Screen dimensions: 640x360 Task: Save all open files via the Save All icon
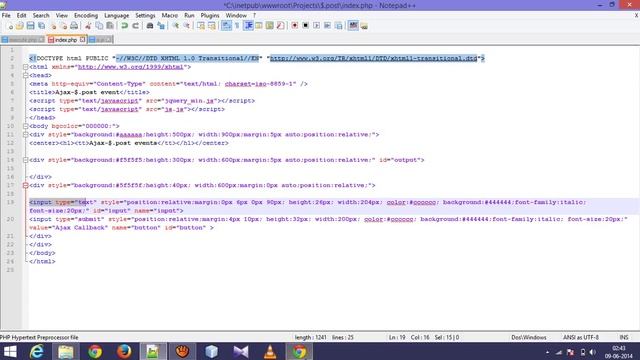click(42, 26)
